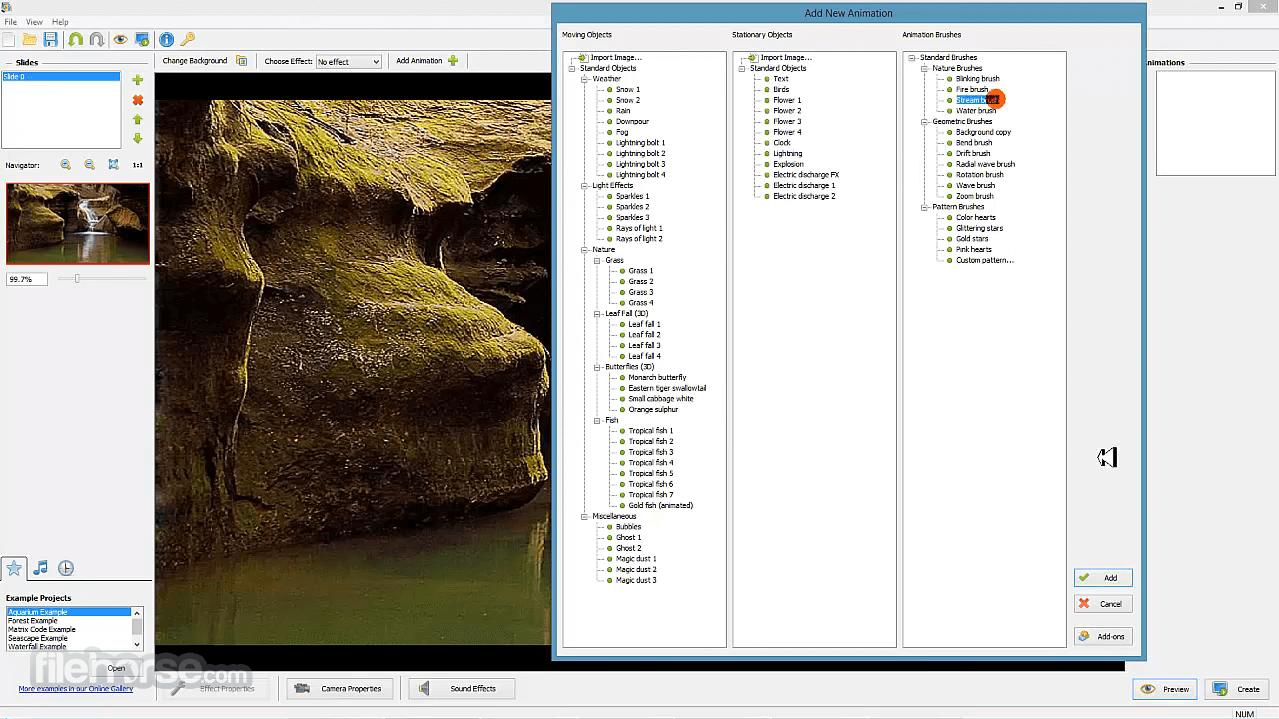Open the View menu

point(33,20)
